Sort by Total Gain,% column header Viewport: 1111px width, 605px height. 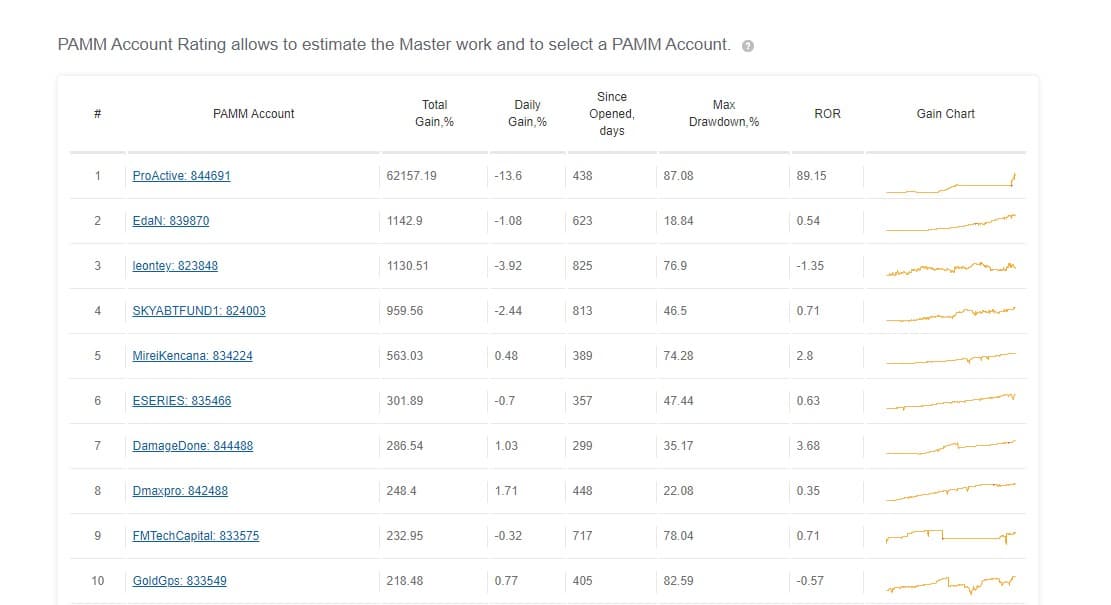(434, 113)
